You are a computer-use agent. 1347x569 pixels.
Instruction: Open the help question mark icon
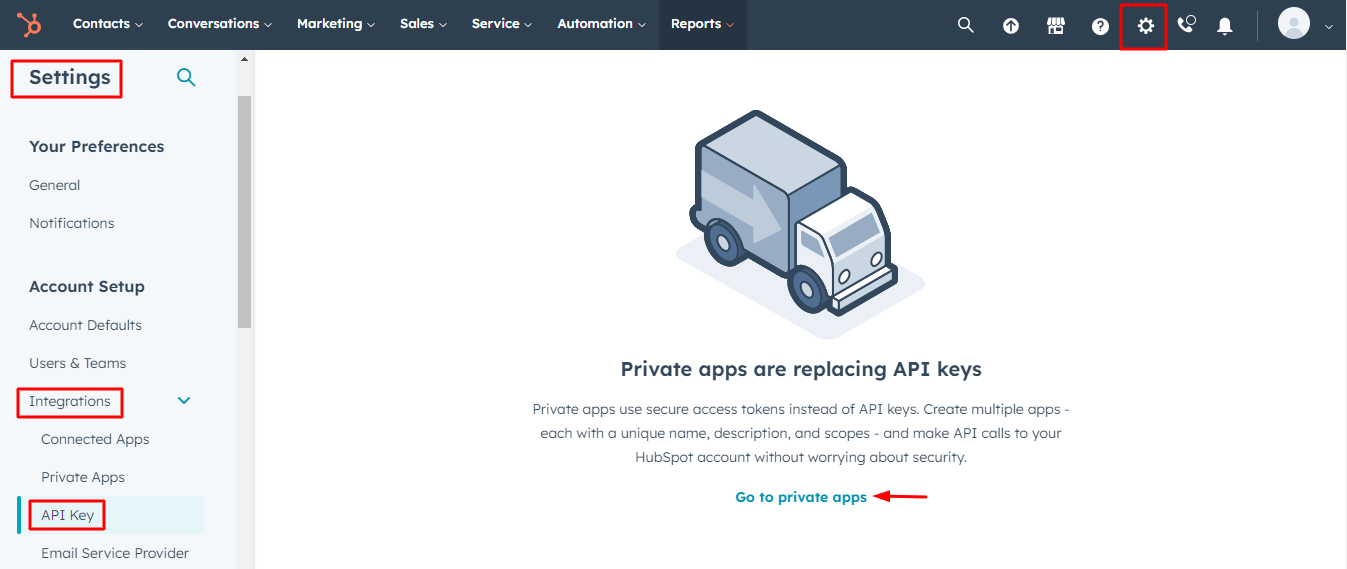[x=1100, y=26]
